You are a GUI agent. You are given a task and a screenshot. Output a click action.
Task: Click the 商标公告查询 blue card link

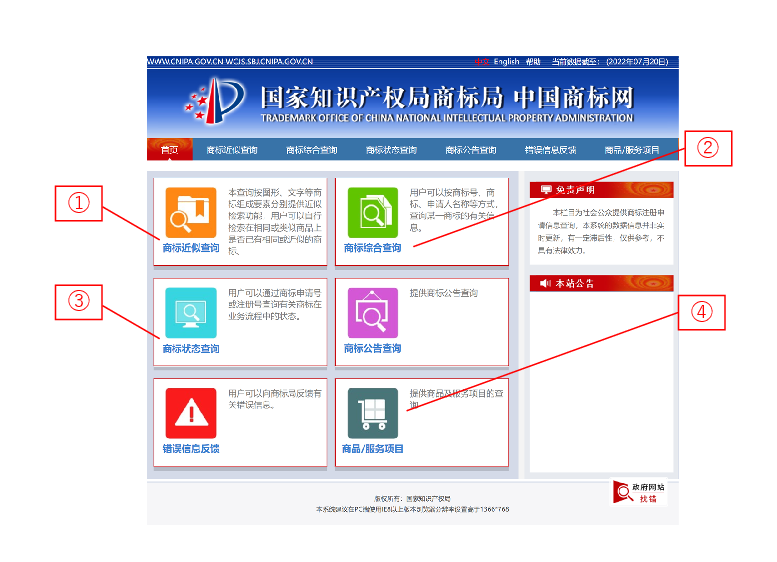[x=373, y=348]
